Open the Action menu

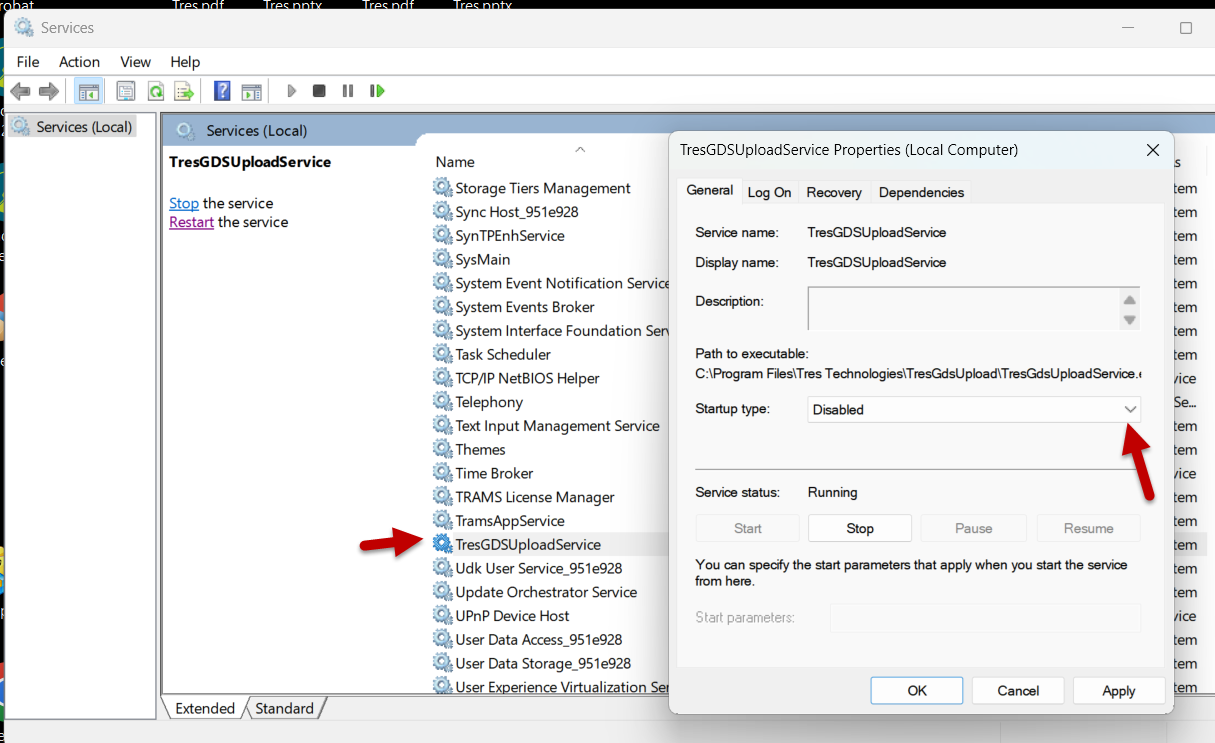click(x=79, y=62)
